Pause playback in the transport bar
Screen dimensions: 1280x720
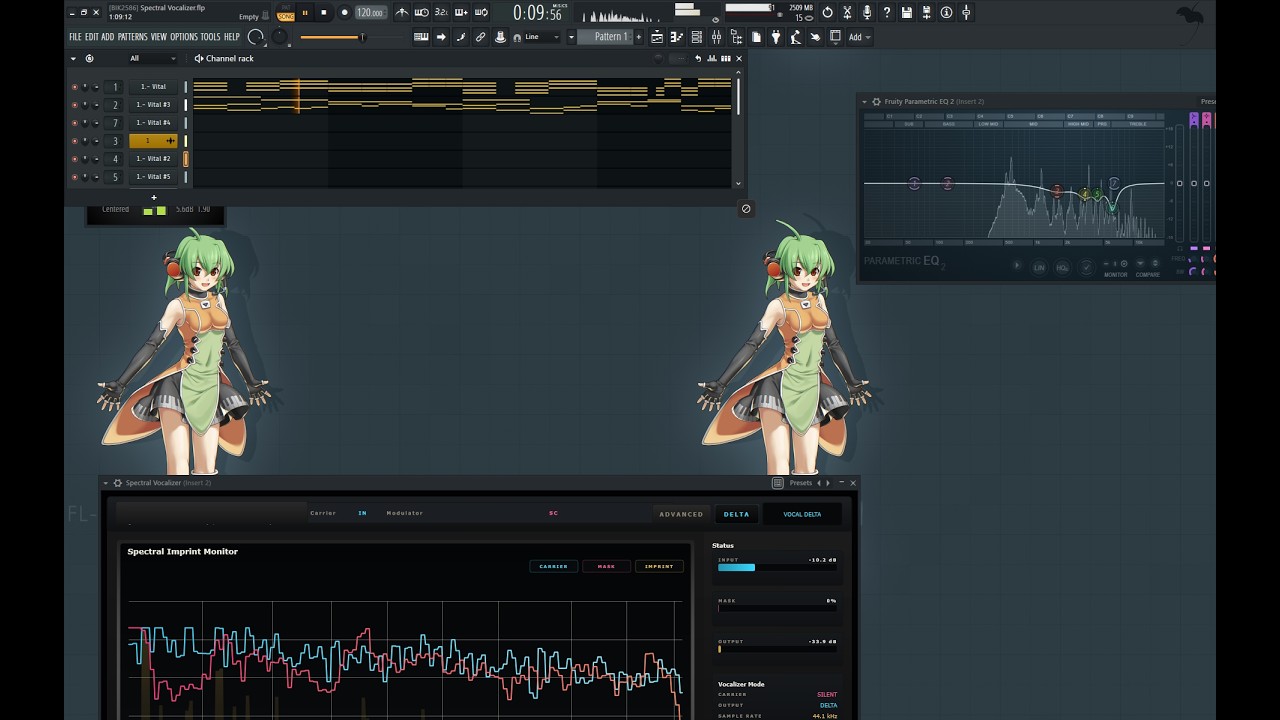(305, 13)
